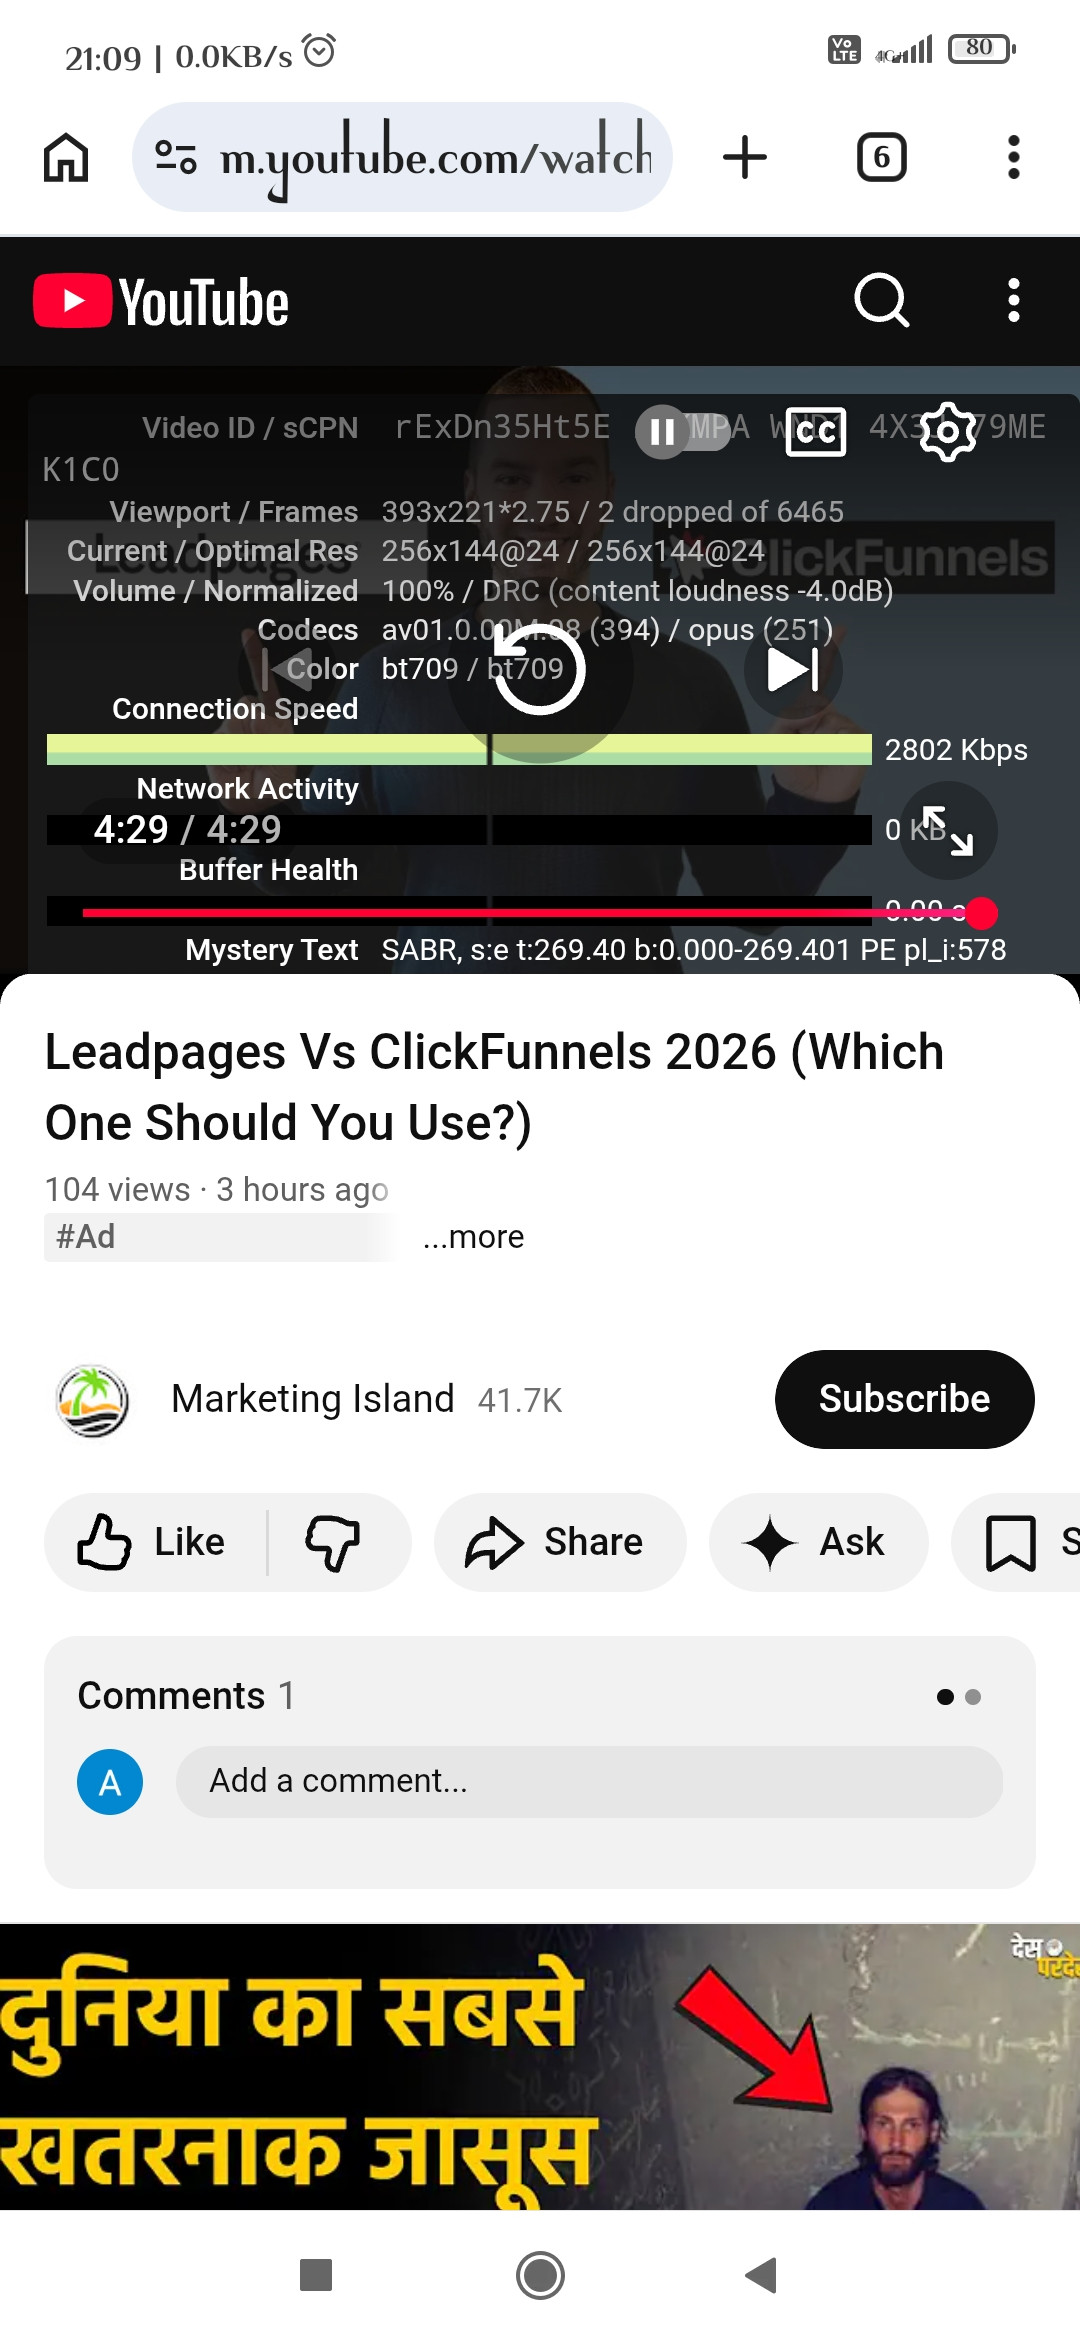Open browser tab switcher showing 6
The image size is (1080, 2340).
coord(881,157)
